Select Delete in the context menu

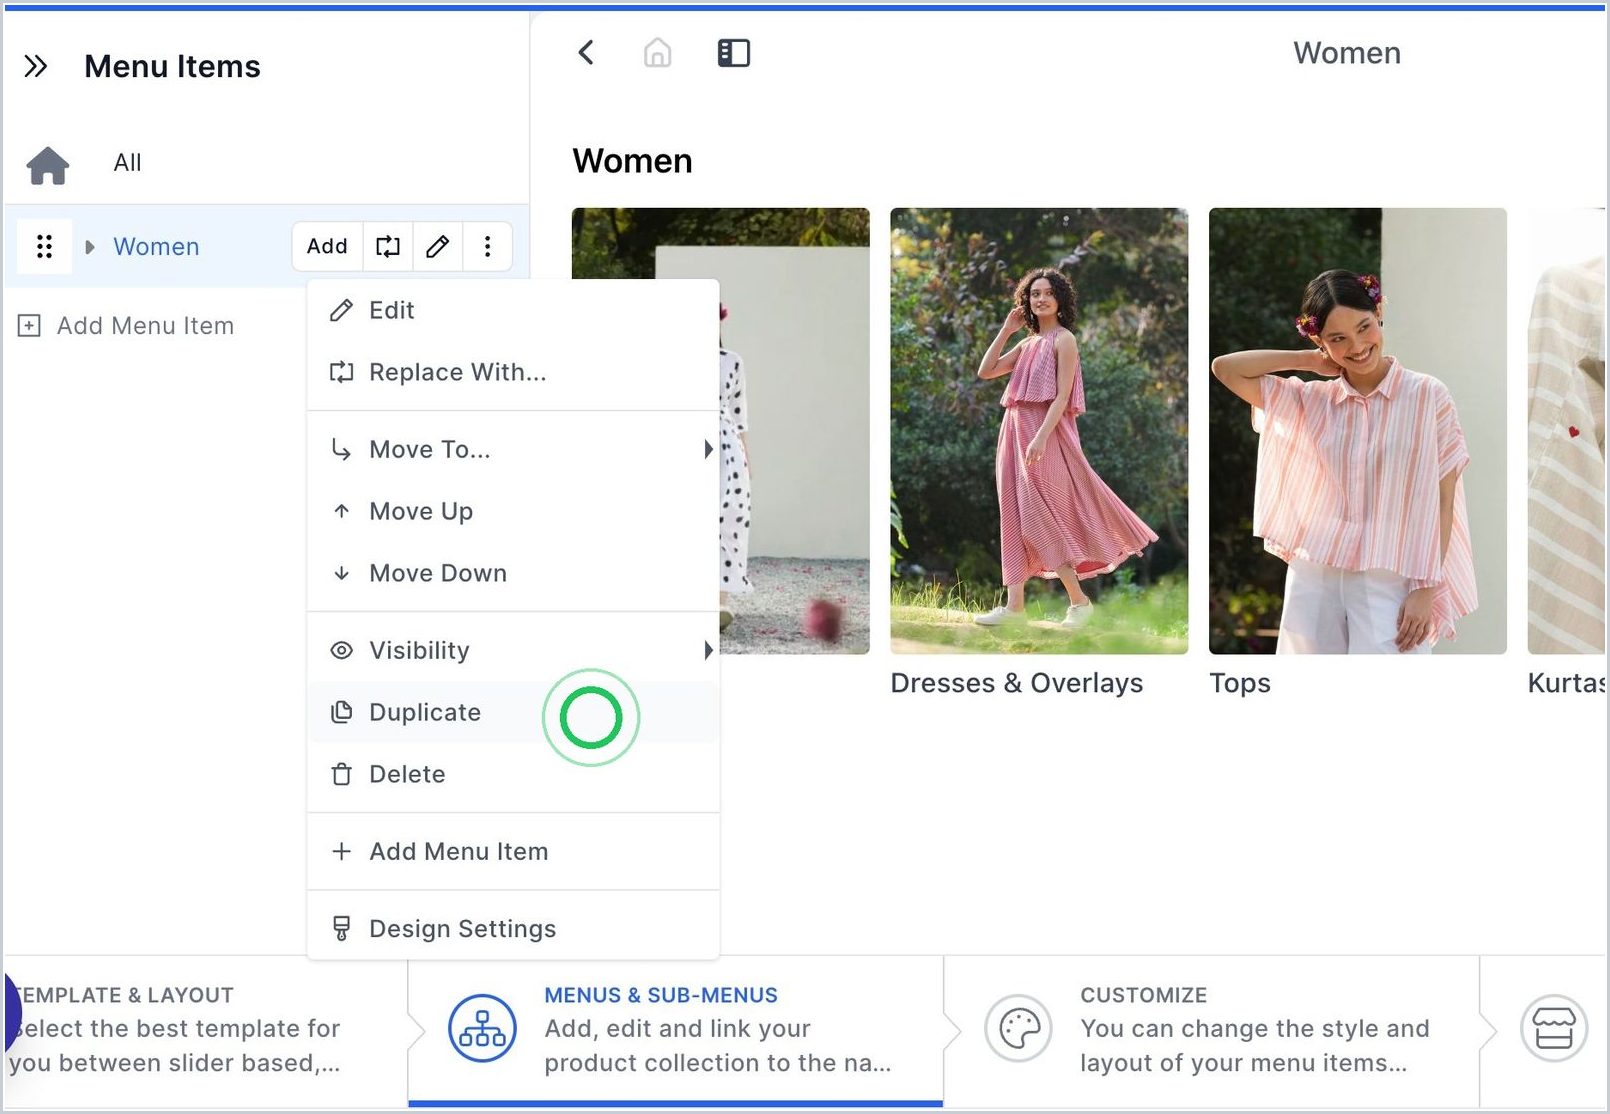[513, 774]
